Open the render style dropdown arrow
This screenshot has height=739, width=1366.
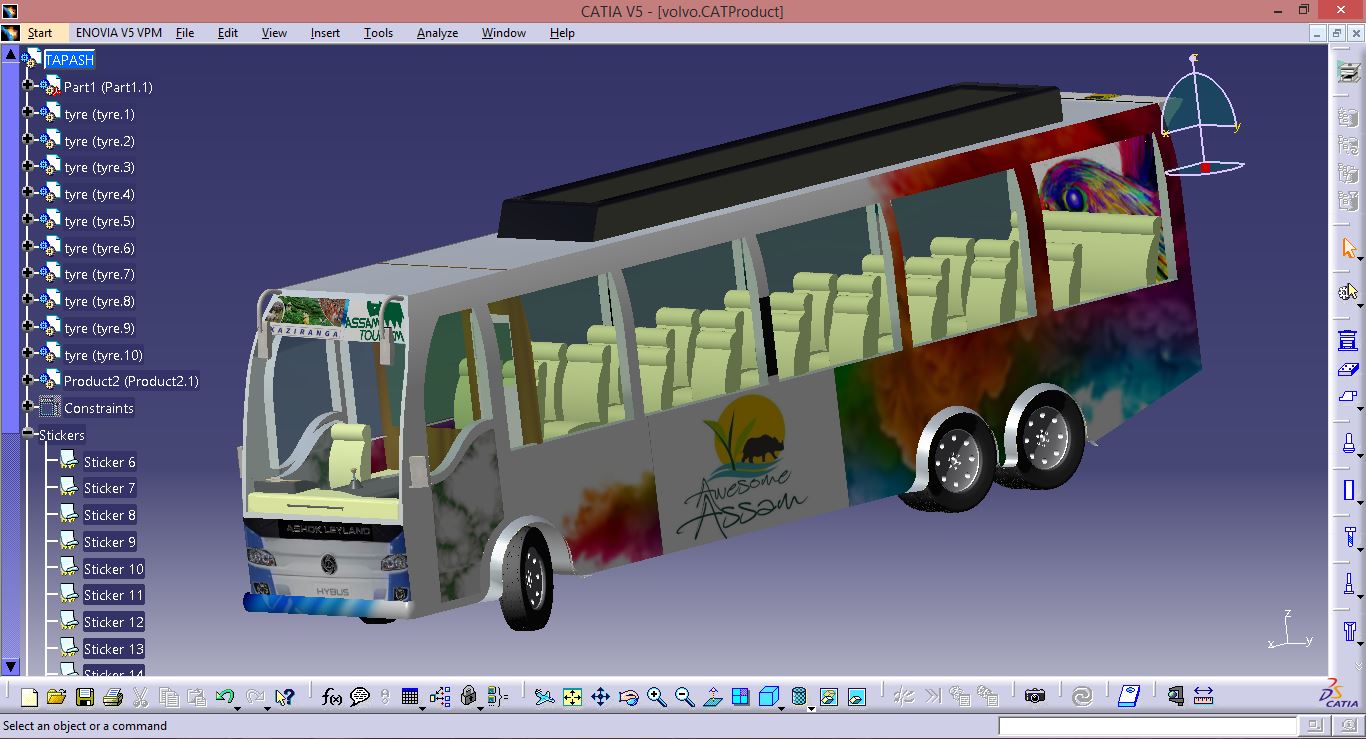coord(810,708)
